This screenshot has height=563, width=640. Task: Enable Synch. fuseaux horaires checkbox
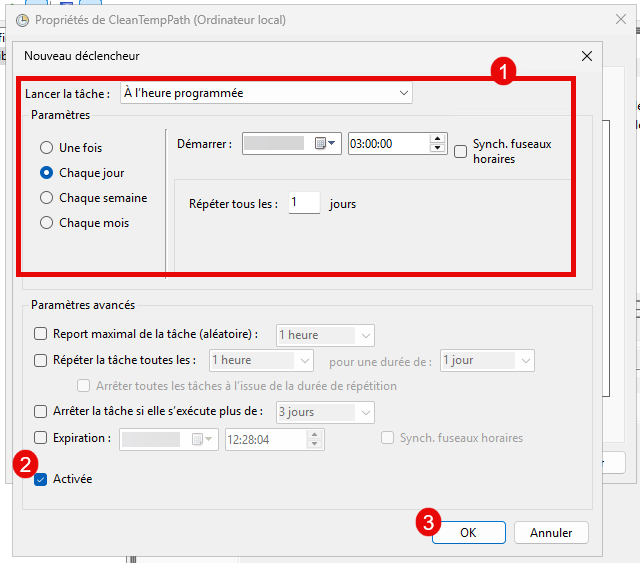point(461,151)
